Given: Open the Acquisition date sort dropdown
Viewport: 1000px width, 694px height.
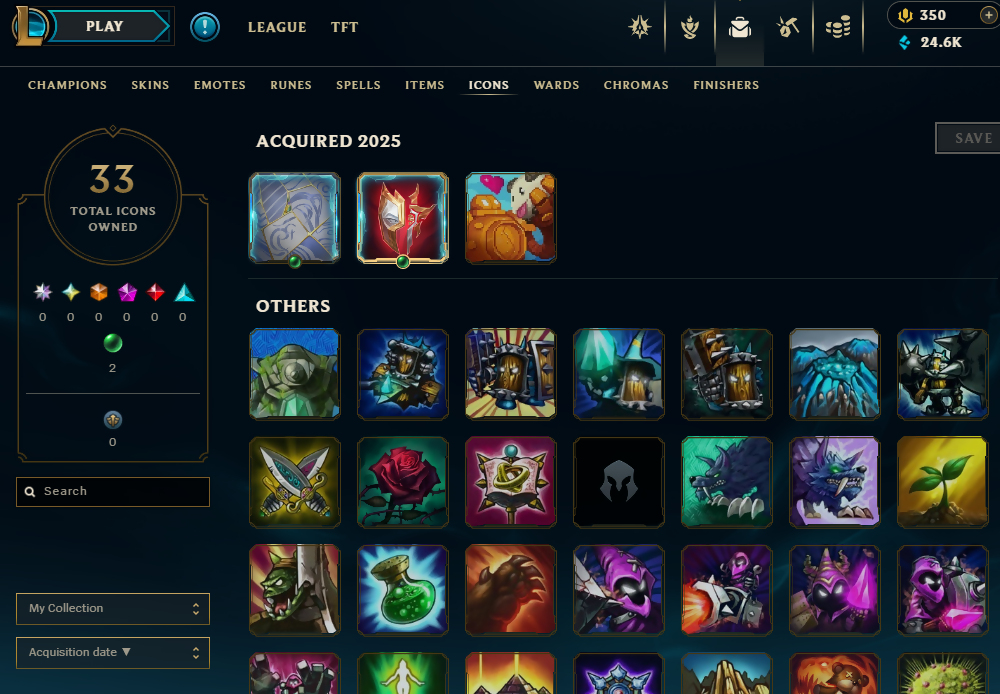Looking at the screenshot, I should pos(113,653).
